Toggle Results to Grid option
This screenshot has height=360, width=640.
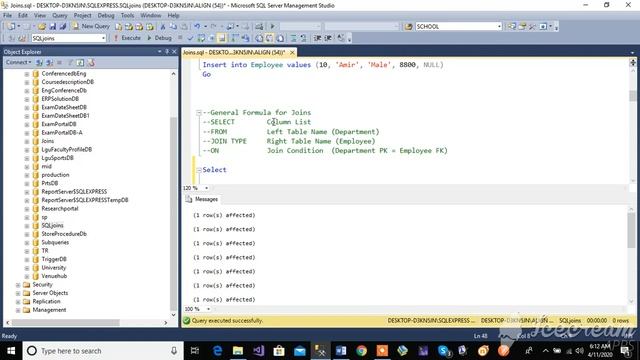[x=270, y=38]
